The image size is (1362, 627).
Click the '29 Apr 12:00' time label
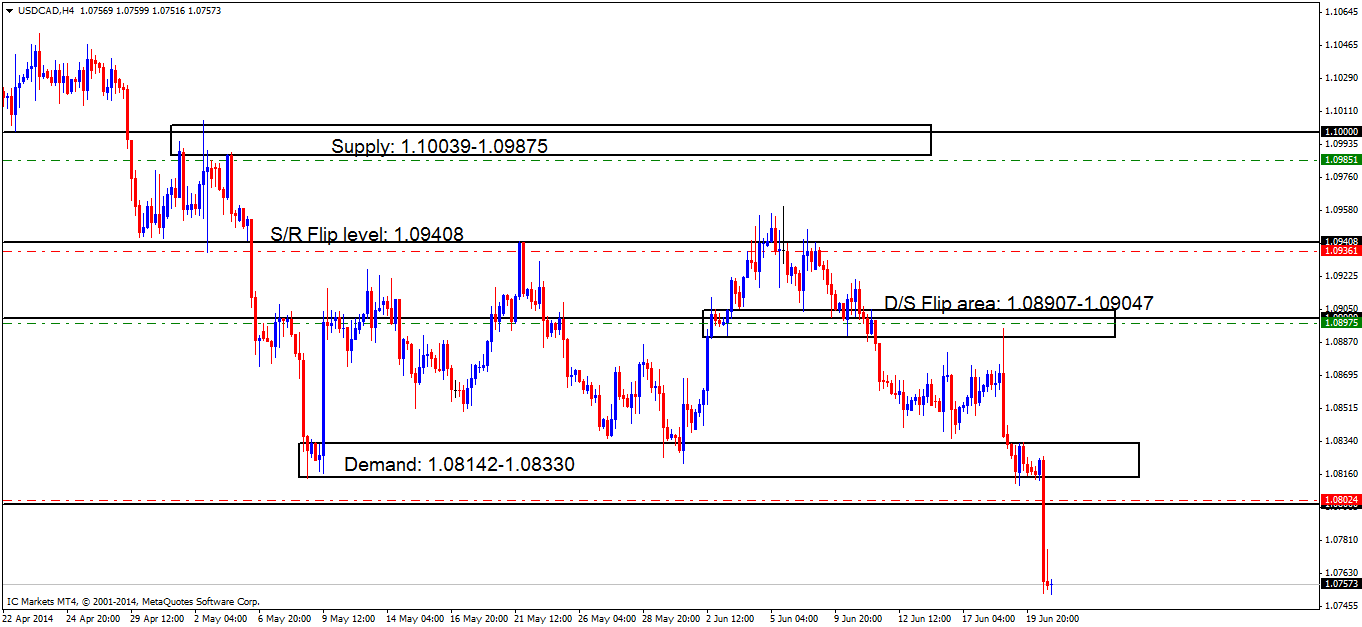(x=157, y=619)
